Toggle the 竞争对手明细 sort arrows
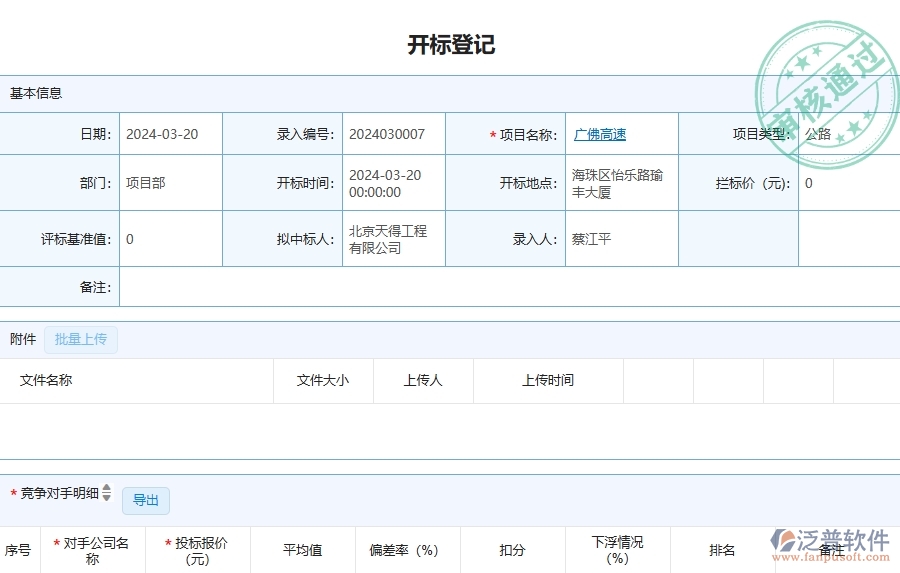The width and height of the screenshot is (900, 573). pos(107,493)
